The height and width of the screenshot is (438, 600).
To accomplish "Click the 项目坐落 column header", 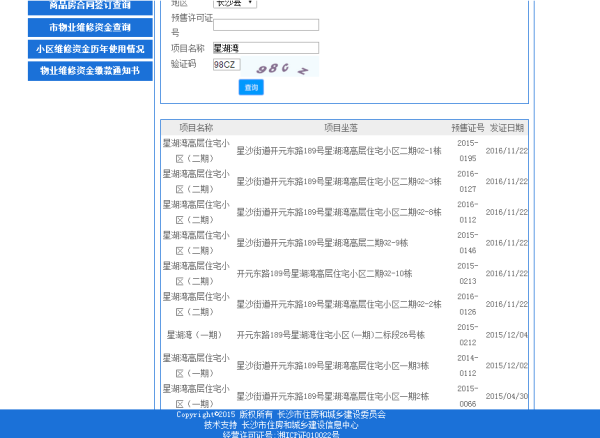I will pyautogui.click(x=340, y=128).
